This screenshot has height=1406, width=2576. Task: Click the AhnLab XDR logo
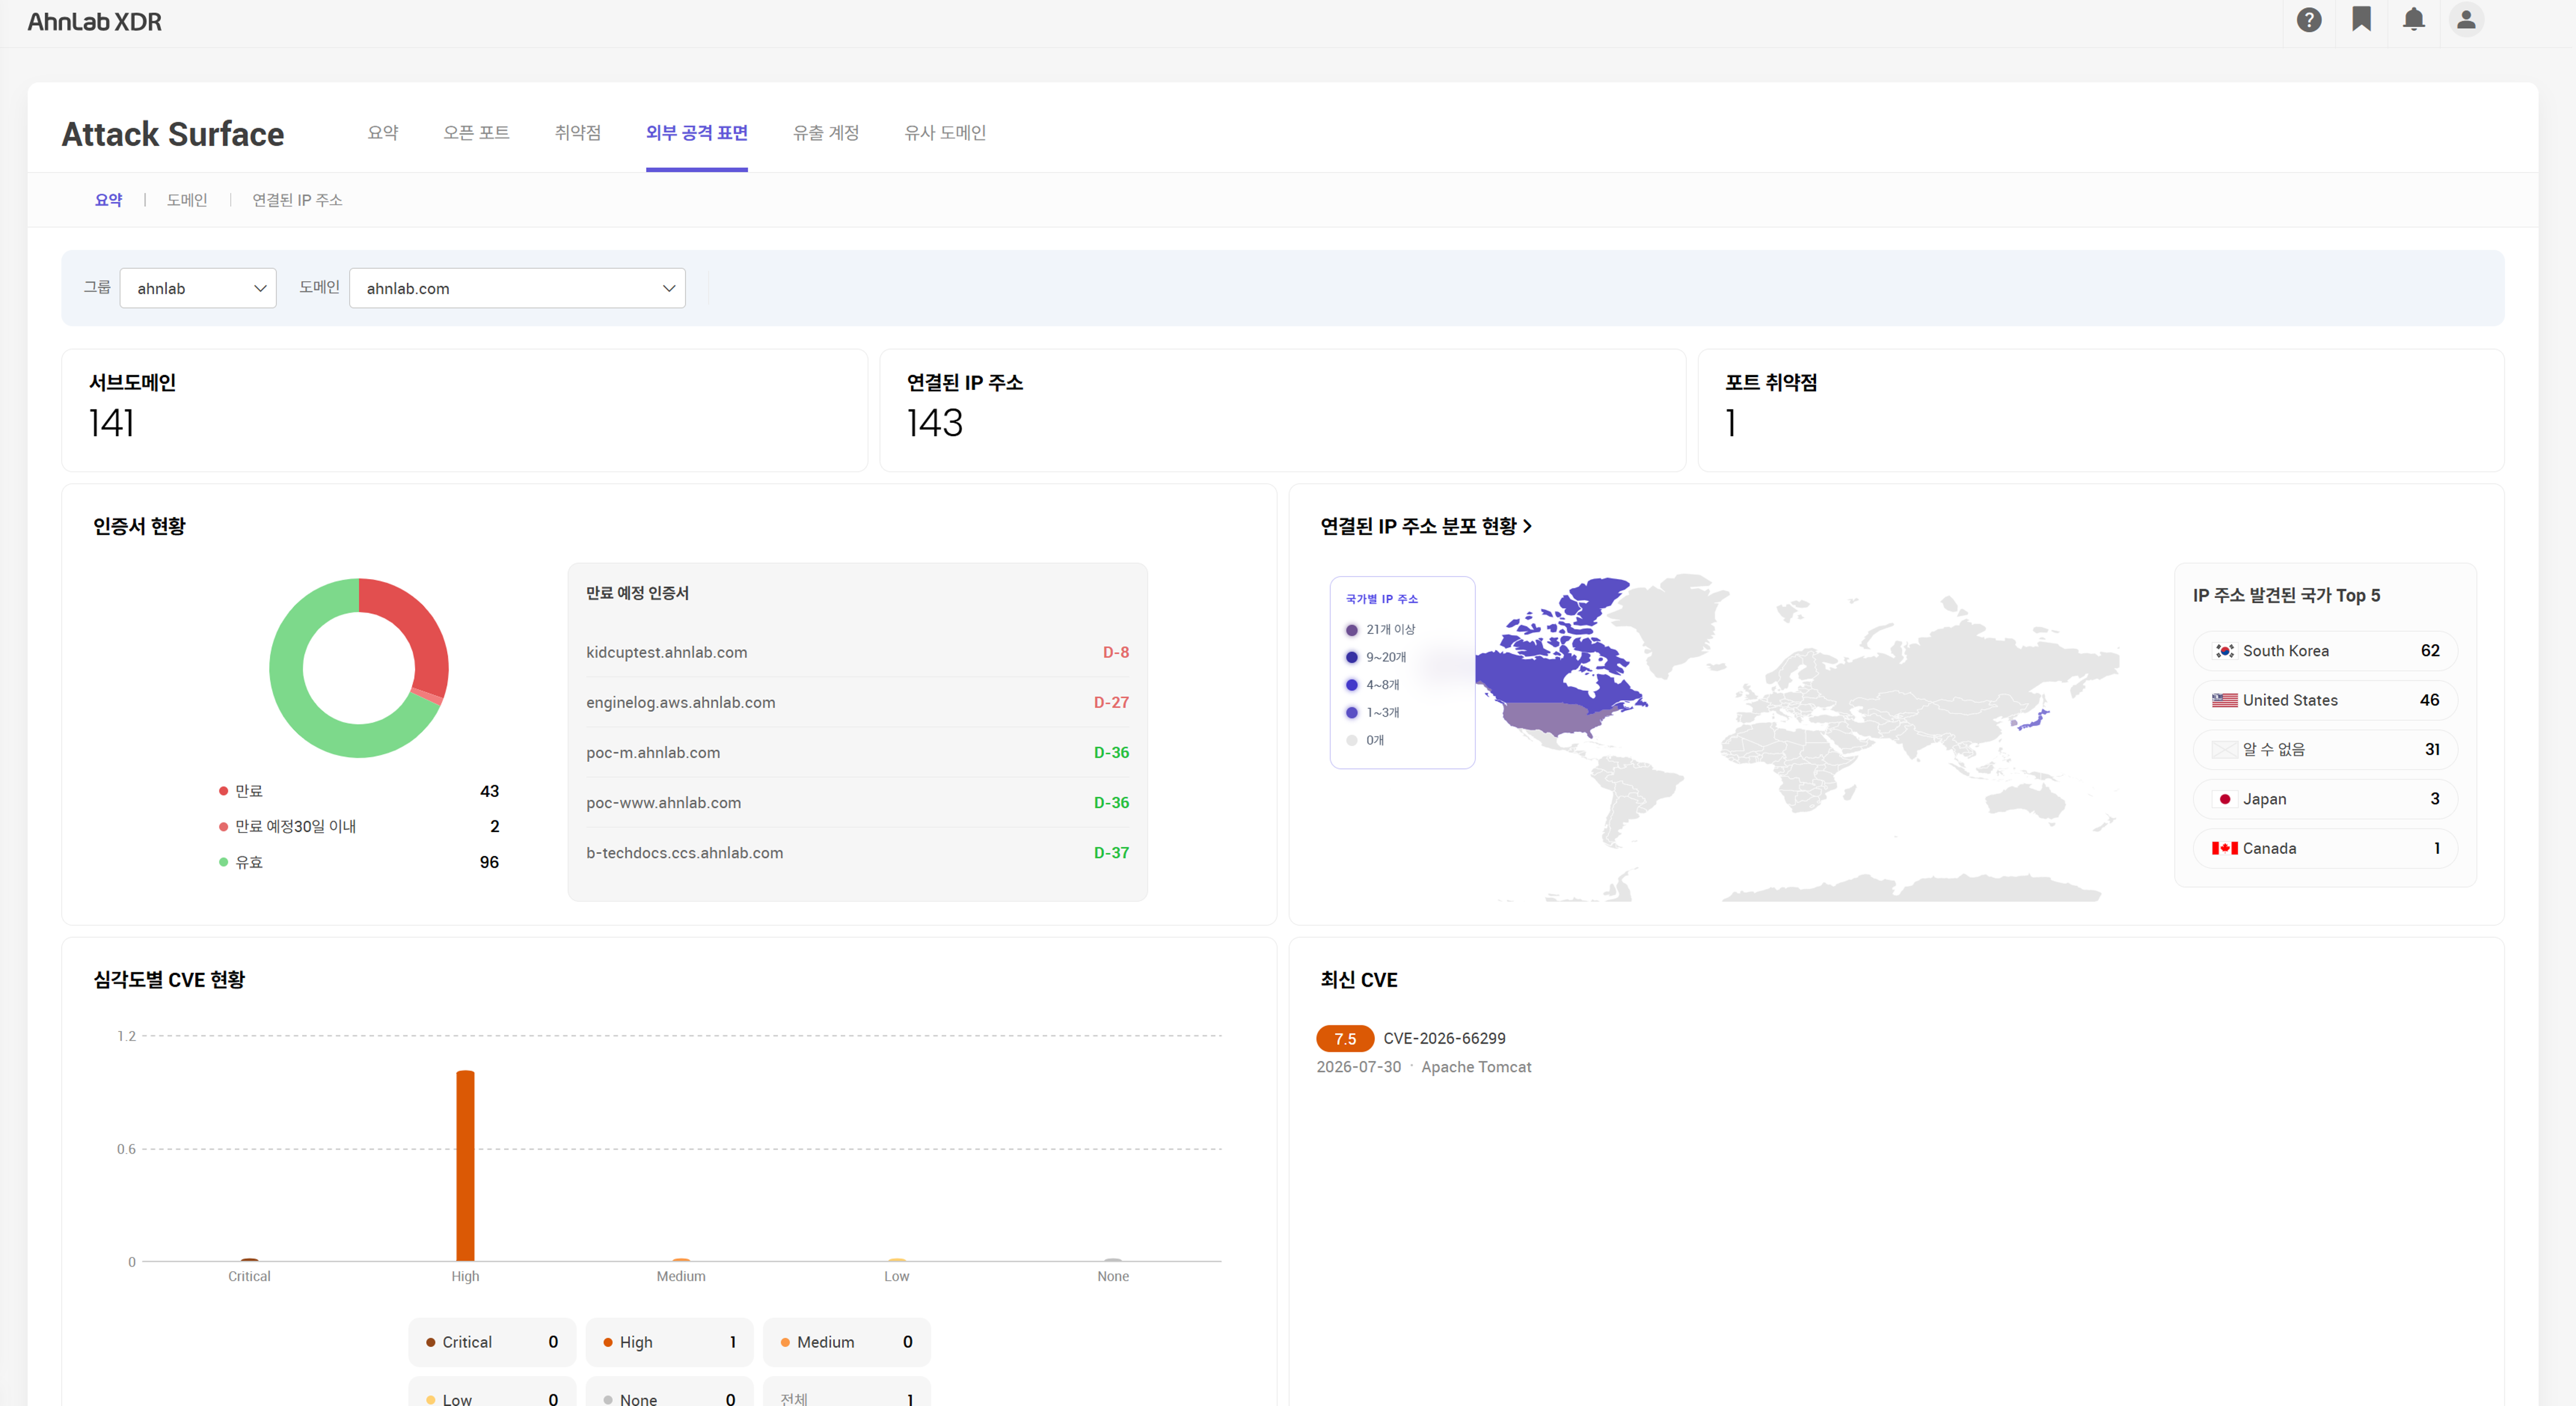(94, 22)
